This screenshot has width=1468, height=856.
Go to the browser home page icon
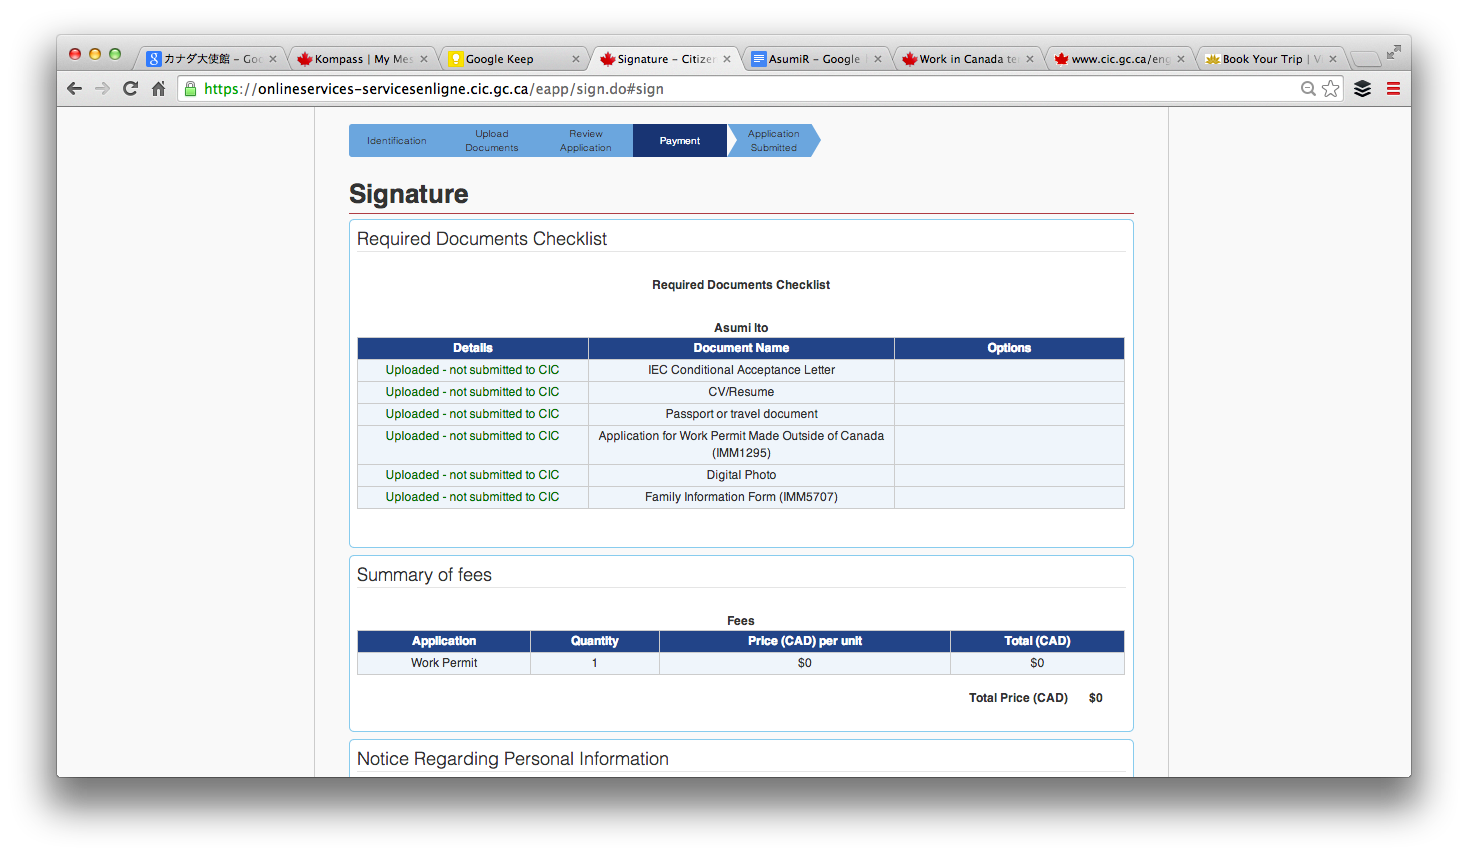click(x=158, y=89)
